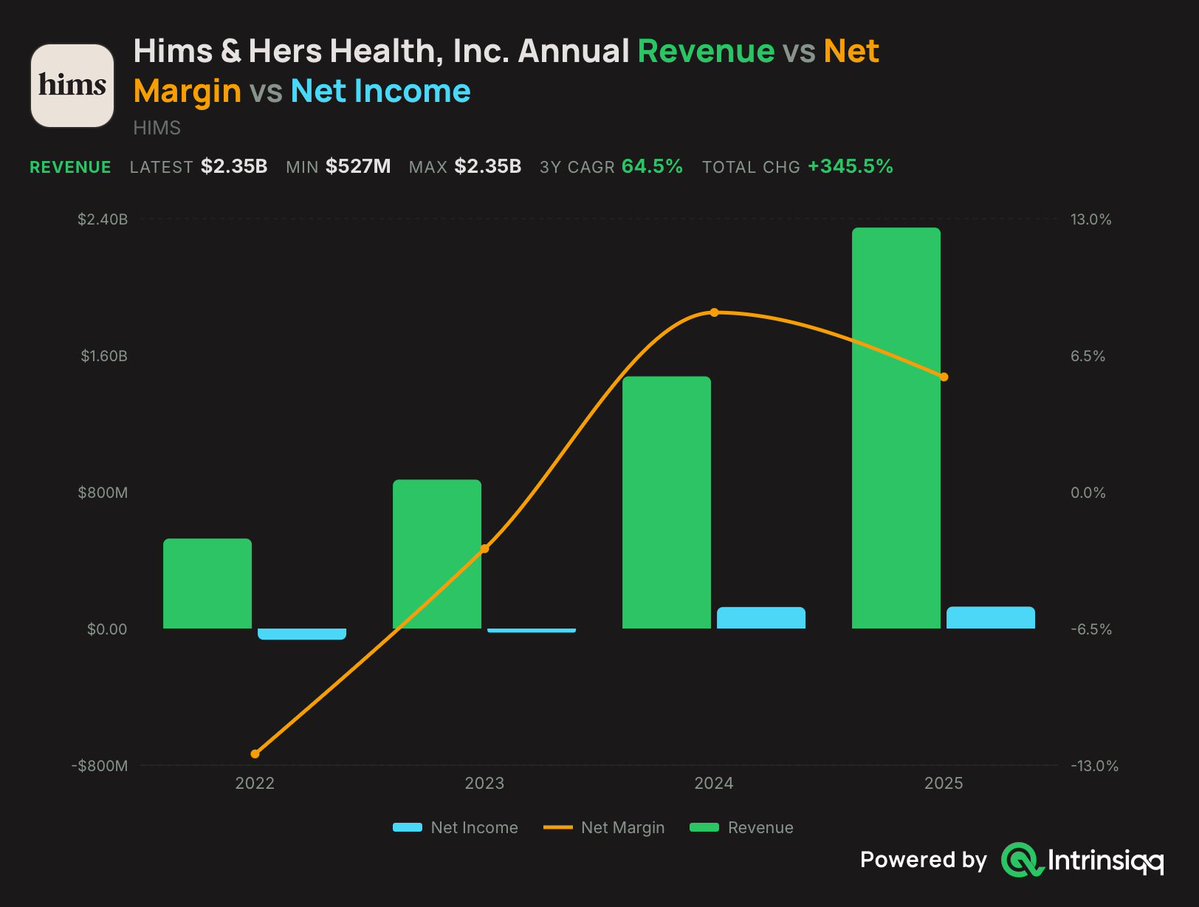1199x907 pixels.
Task: Click the -13.0% right axis label
Action: (1094, 766)
